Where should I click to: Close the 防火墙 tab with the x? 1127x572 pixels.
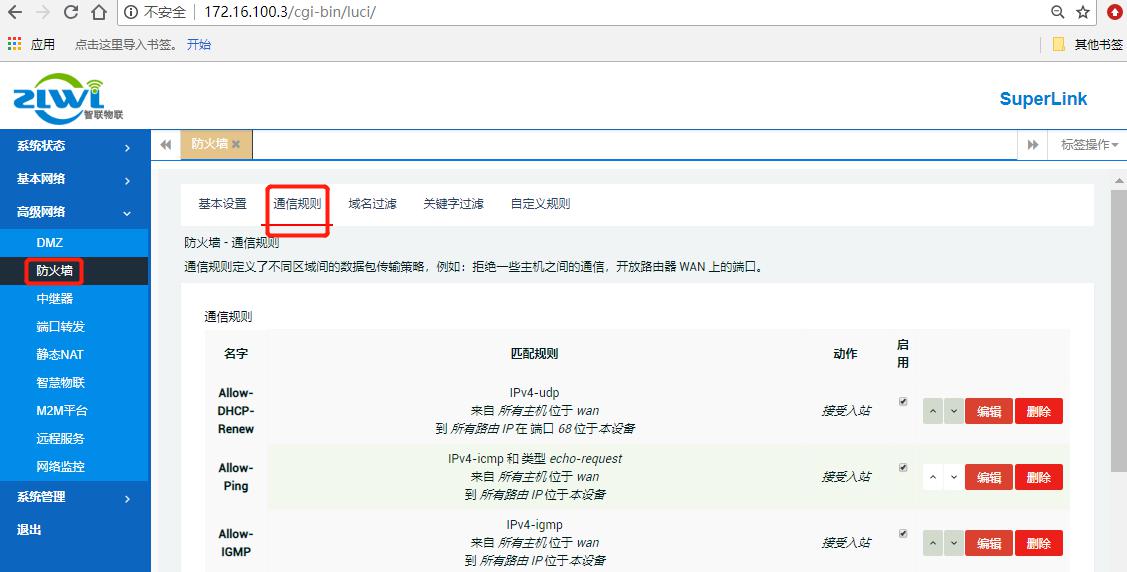coord(236,144)
